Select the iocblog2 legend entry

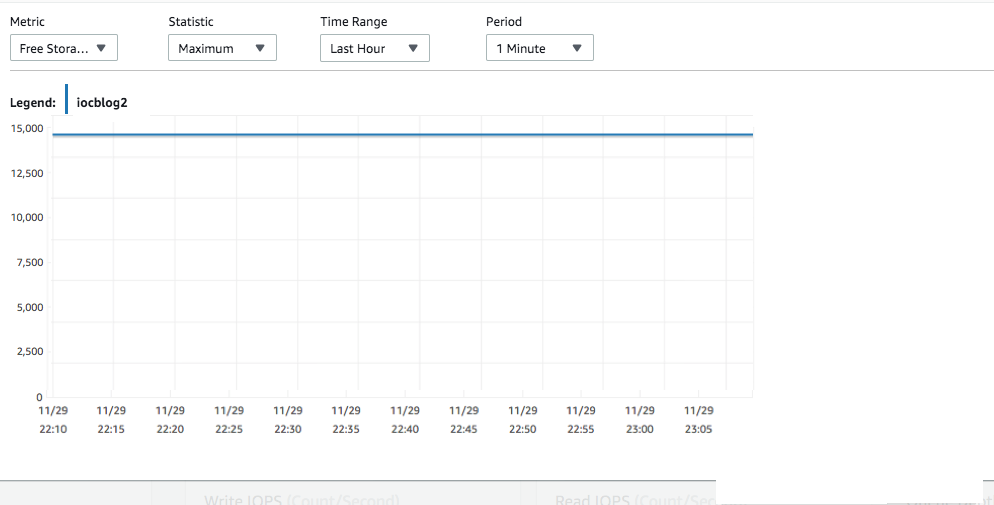tap(102, 102)
